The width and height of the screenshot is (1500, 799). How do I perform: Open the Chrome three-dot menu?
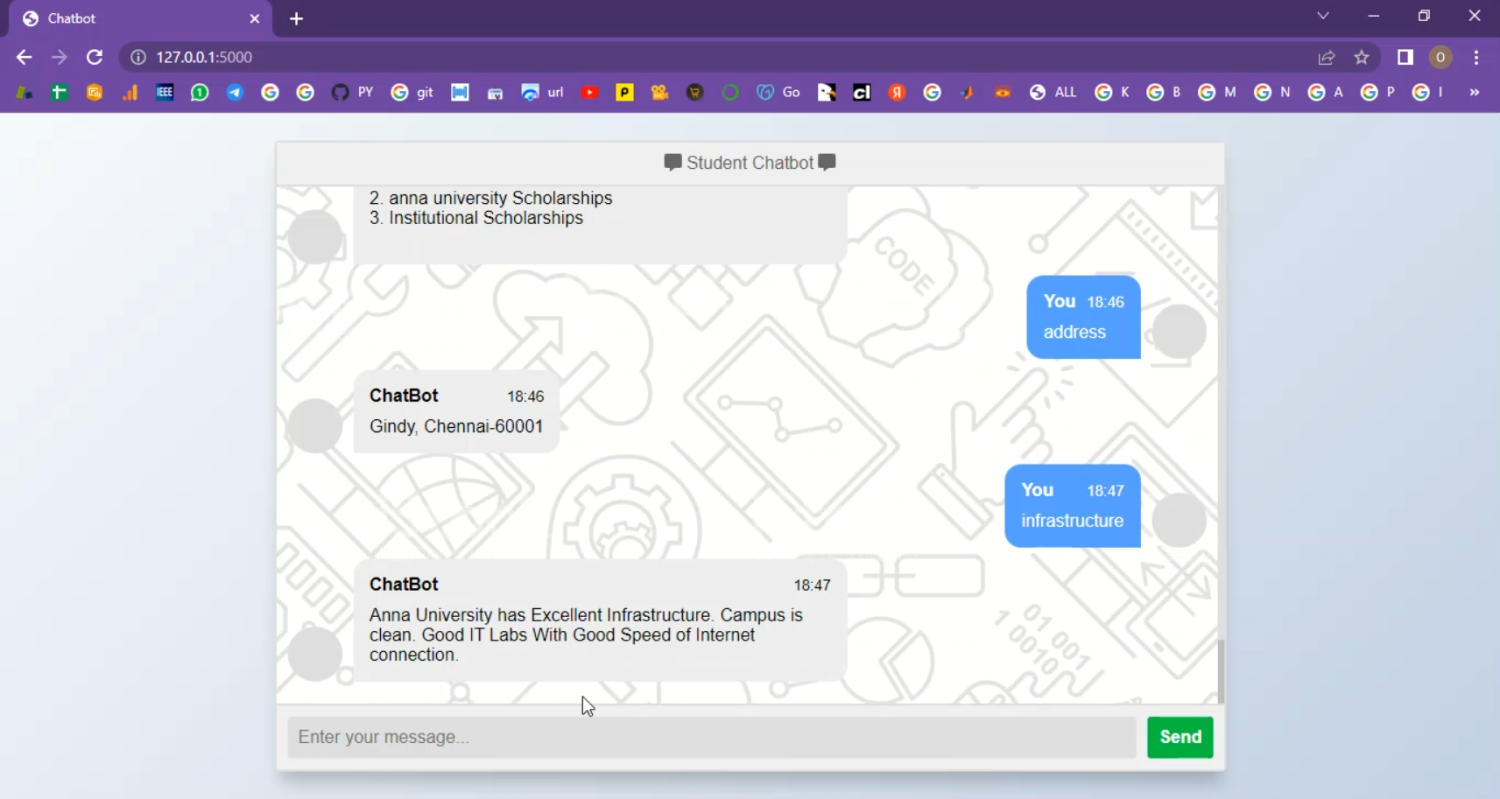[x=1476, y=57]
